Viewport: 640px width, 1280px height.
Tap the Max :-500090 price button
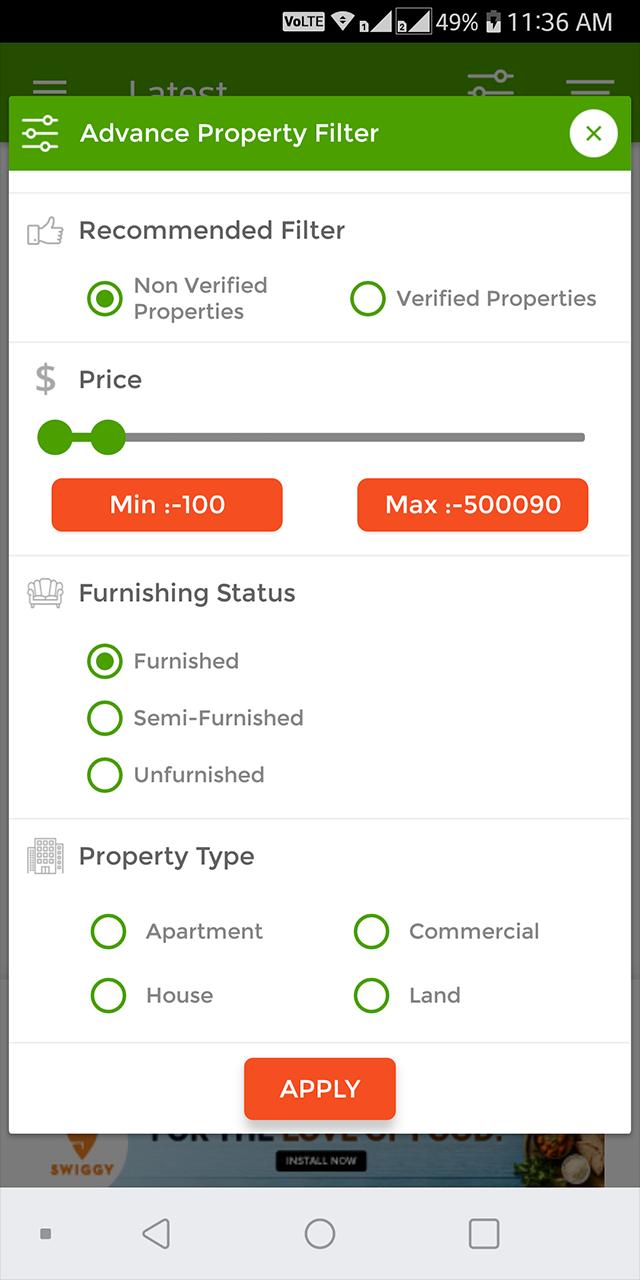point(472,505)
